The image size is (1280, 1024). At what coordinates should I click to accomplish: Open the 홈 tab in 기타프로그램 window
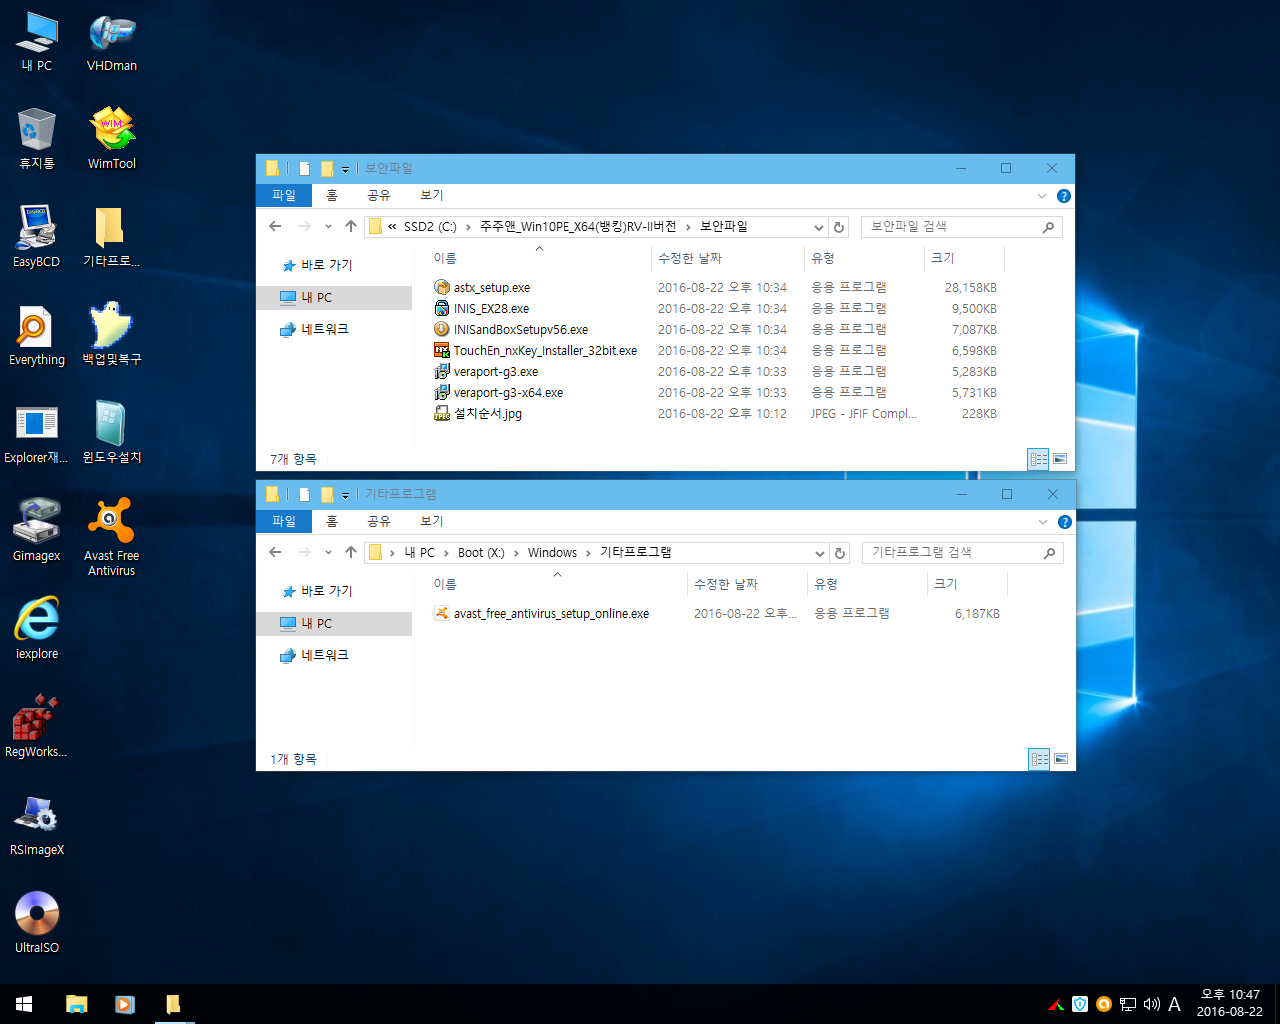pyautogui.click(x=332, y=522)
